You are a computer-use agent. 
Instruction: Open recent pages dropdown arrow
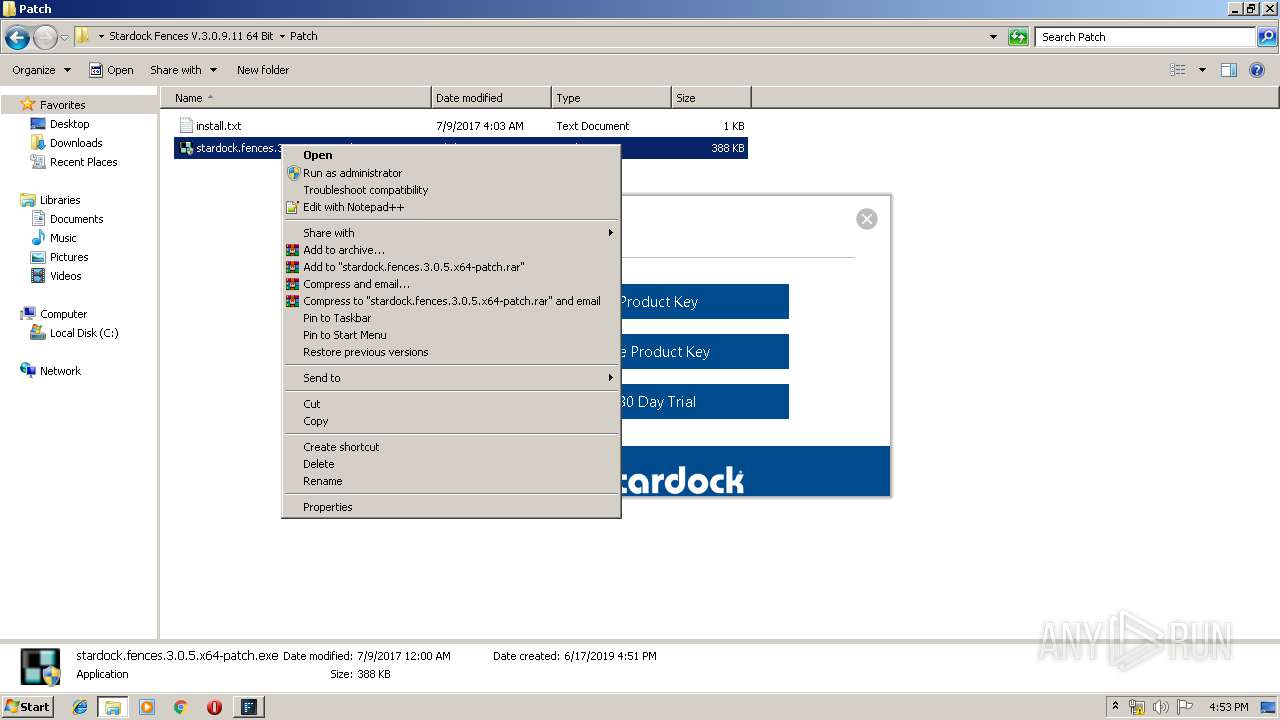pos(65,38)
